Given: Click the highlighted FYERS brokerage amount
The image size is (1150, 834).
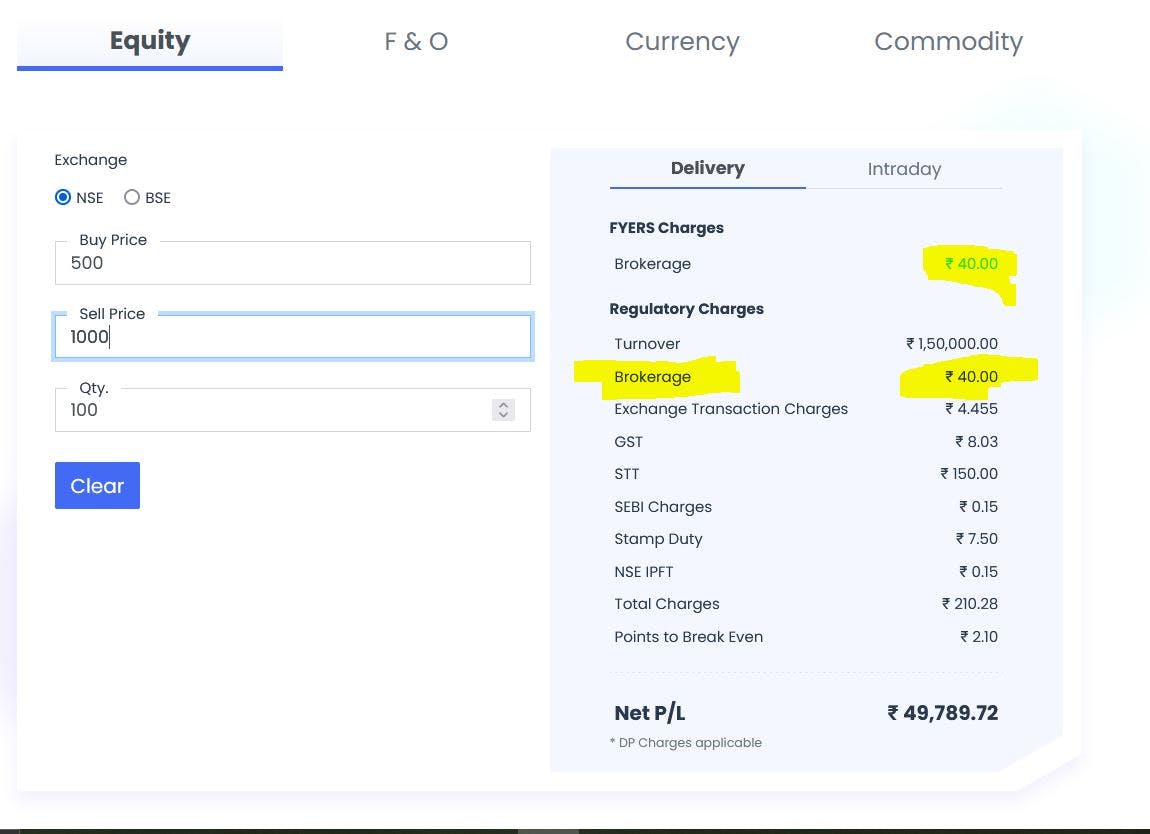Looking at the screenshot, I should pos(971,264).
